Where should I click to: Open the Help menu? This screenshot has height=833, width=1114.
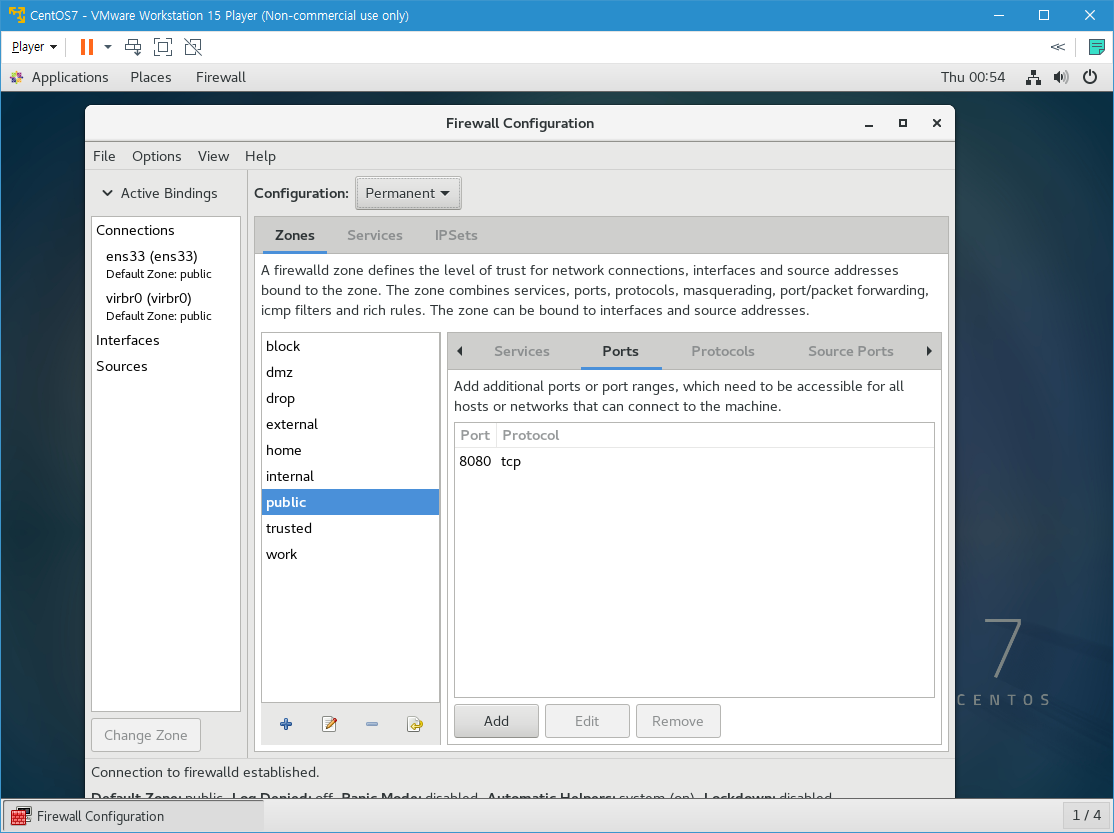coord(260,156)
